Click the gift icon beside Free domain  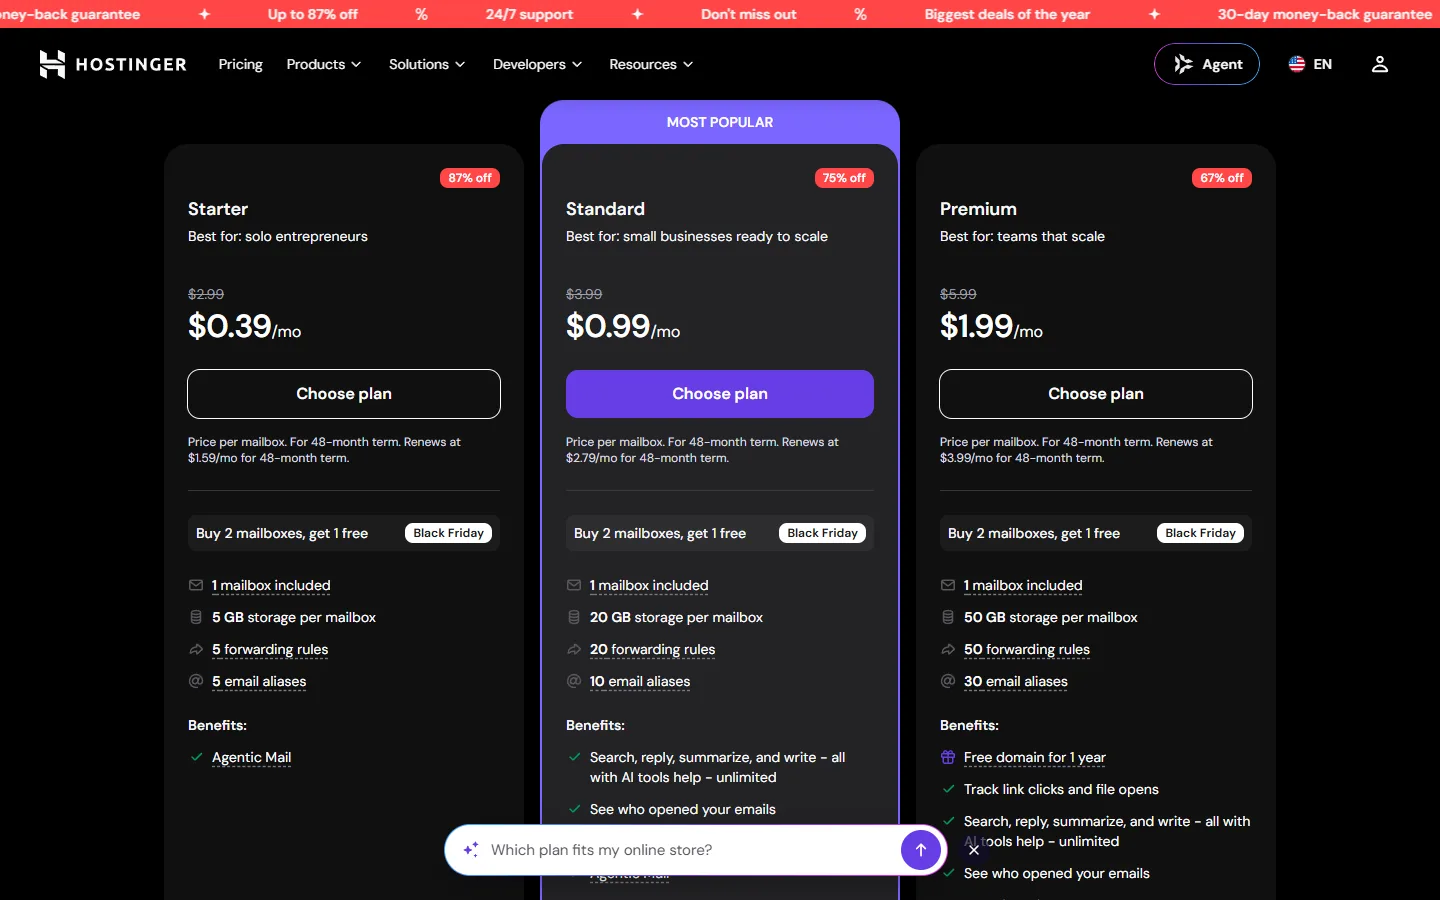[x=948, y=757]
